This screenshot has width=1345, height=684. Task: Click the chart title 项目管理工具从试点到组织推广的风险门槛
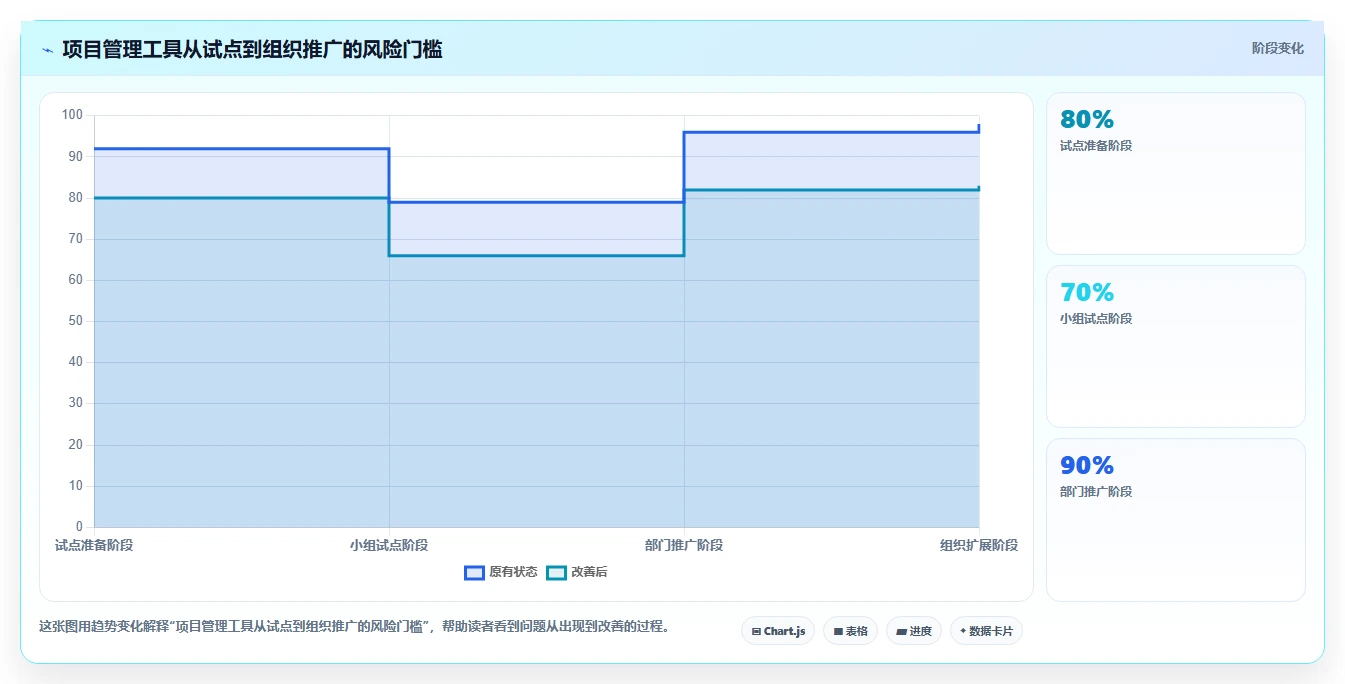(x=252, y=49)
